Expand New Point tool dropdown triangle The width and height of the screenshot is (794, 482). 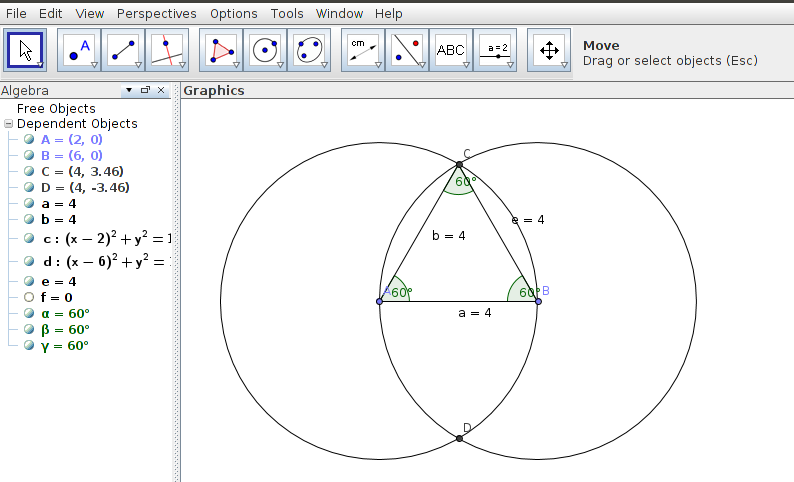click(x=94, y=65)
